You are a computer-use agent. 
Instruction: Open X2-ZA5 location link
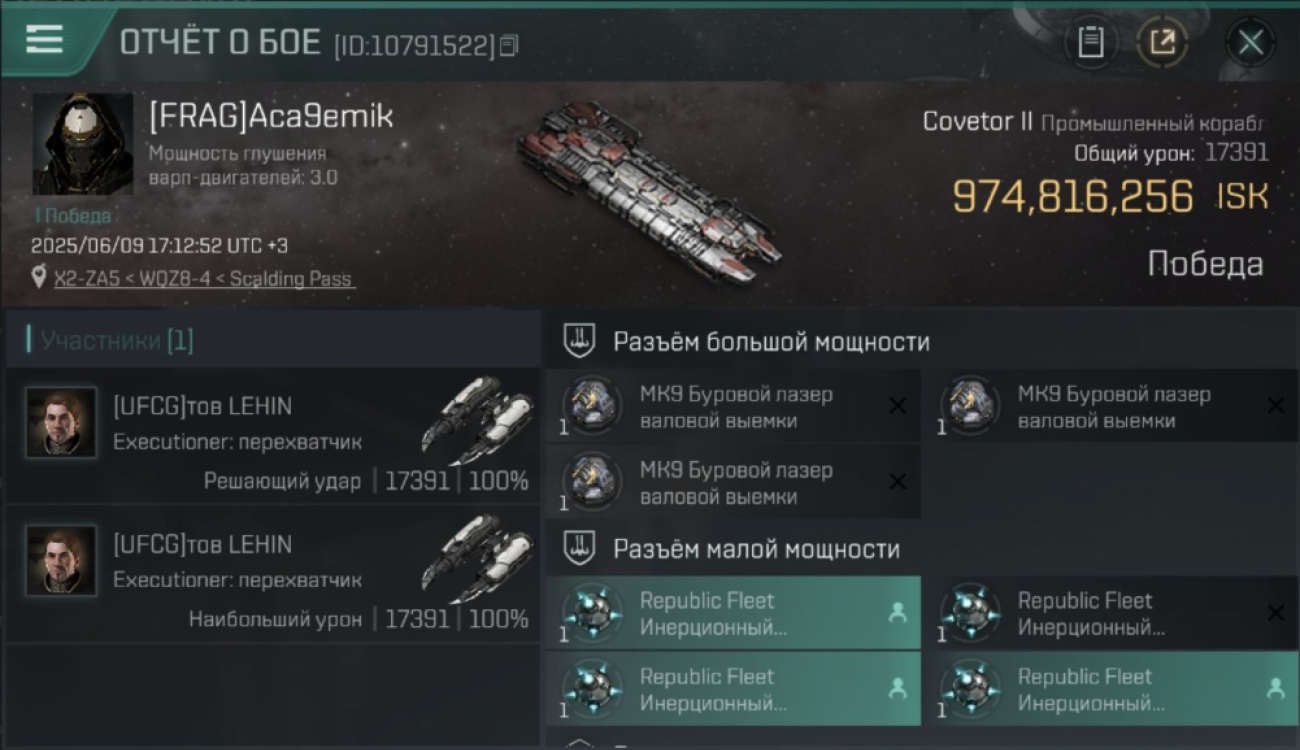click(204, 279)
